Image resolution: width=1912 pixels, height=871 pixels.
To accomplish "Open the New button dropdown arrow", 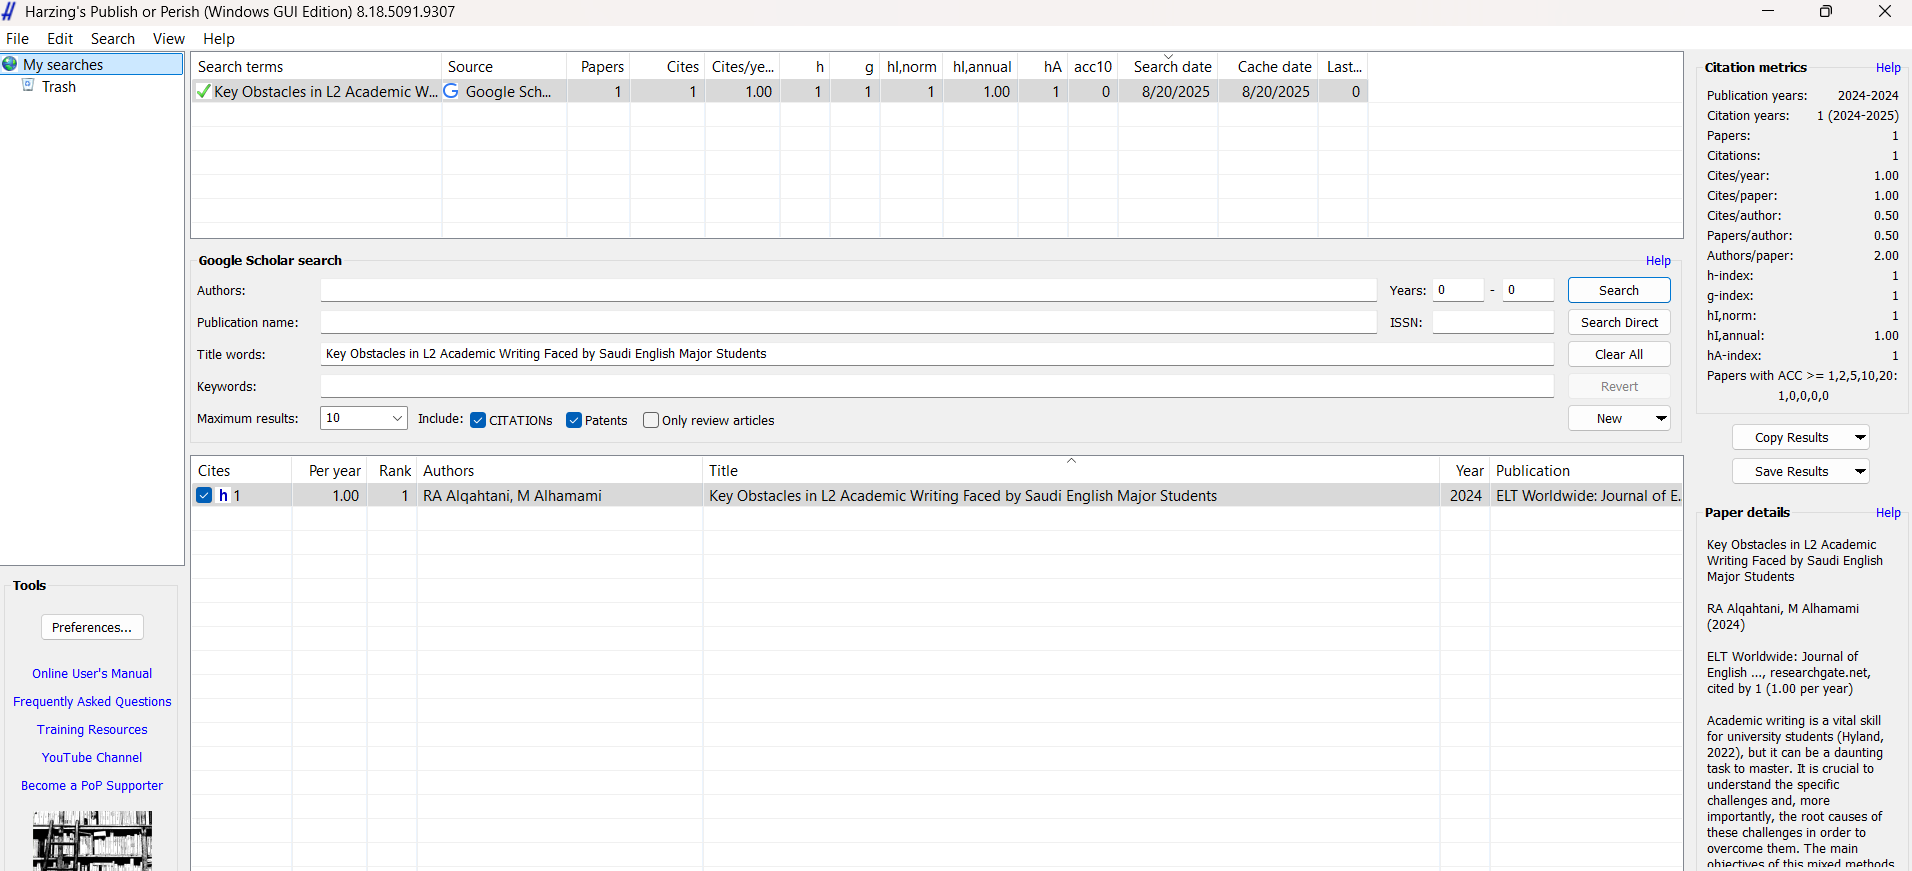I will [1661, 418].
